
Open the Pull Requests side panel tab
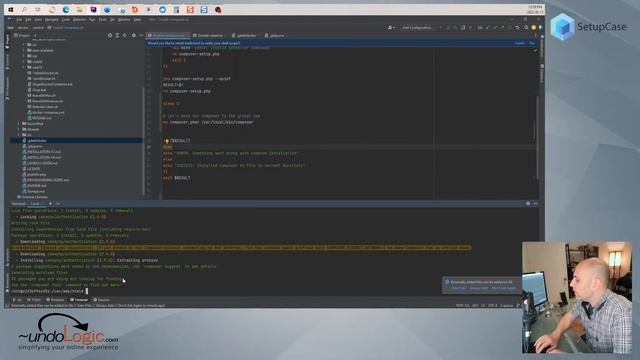pyautogui.click(x=7, y=88)
